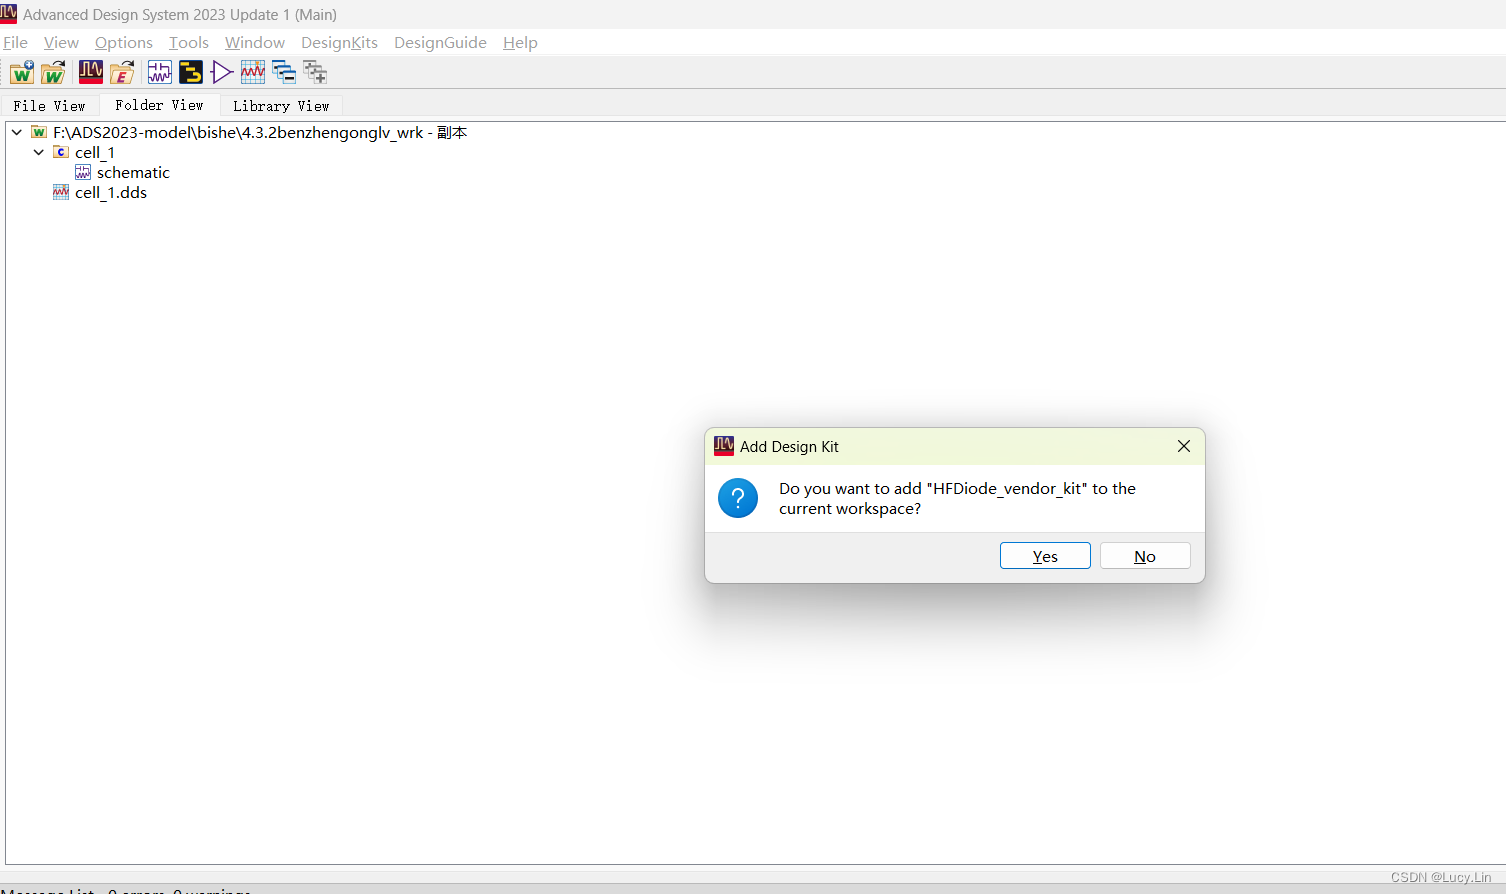Click the workspace W icon in tree

pos(39,132)
